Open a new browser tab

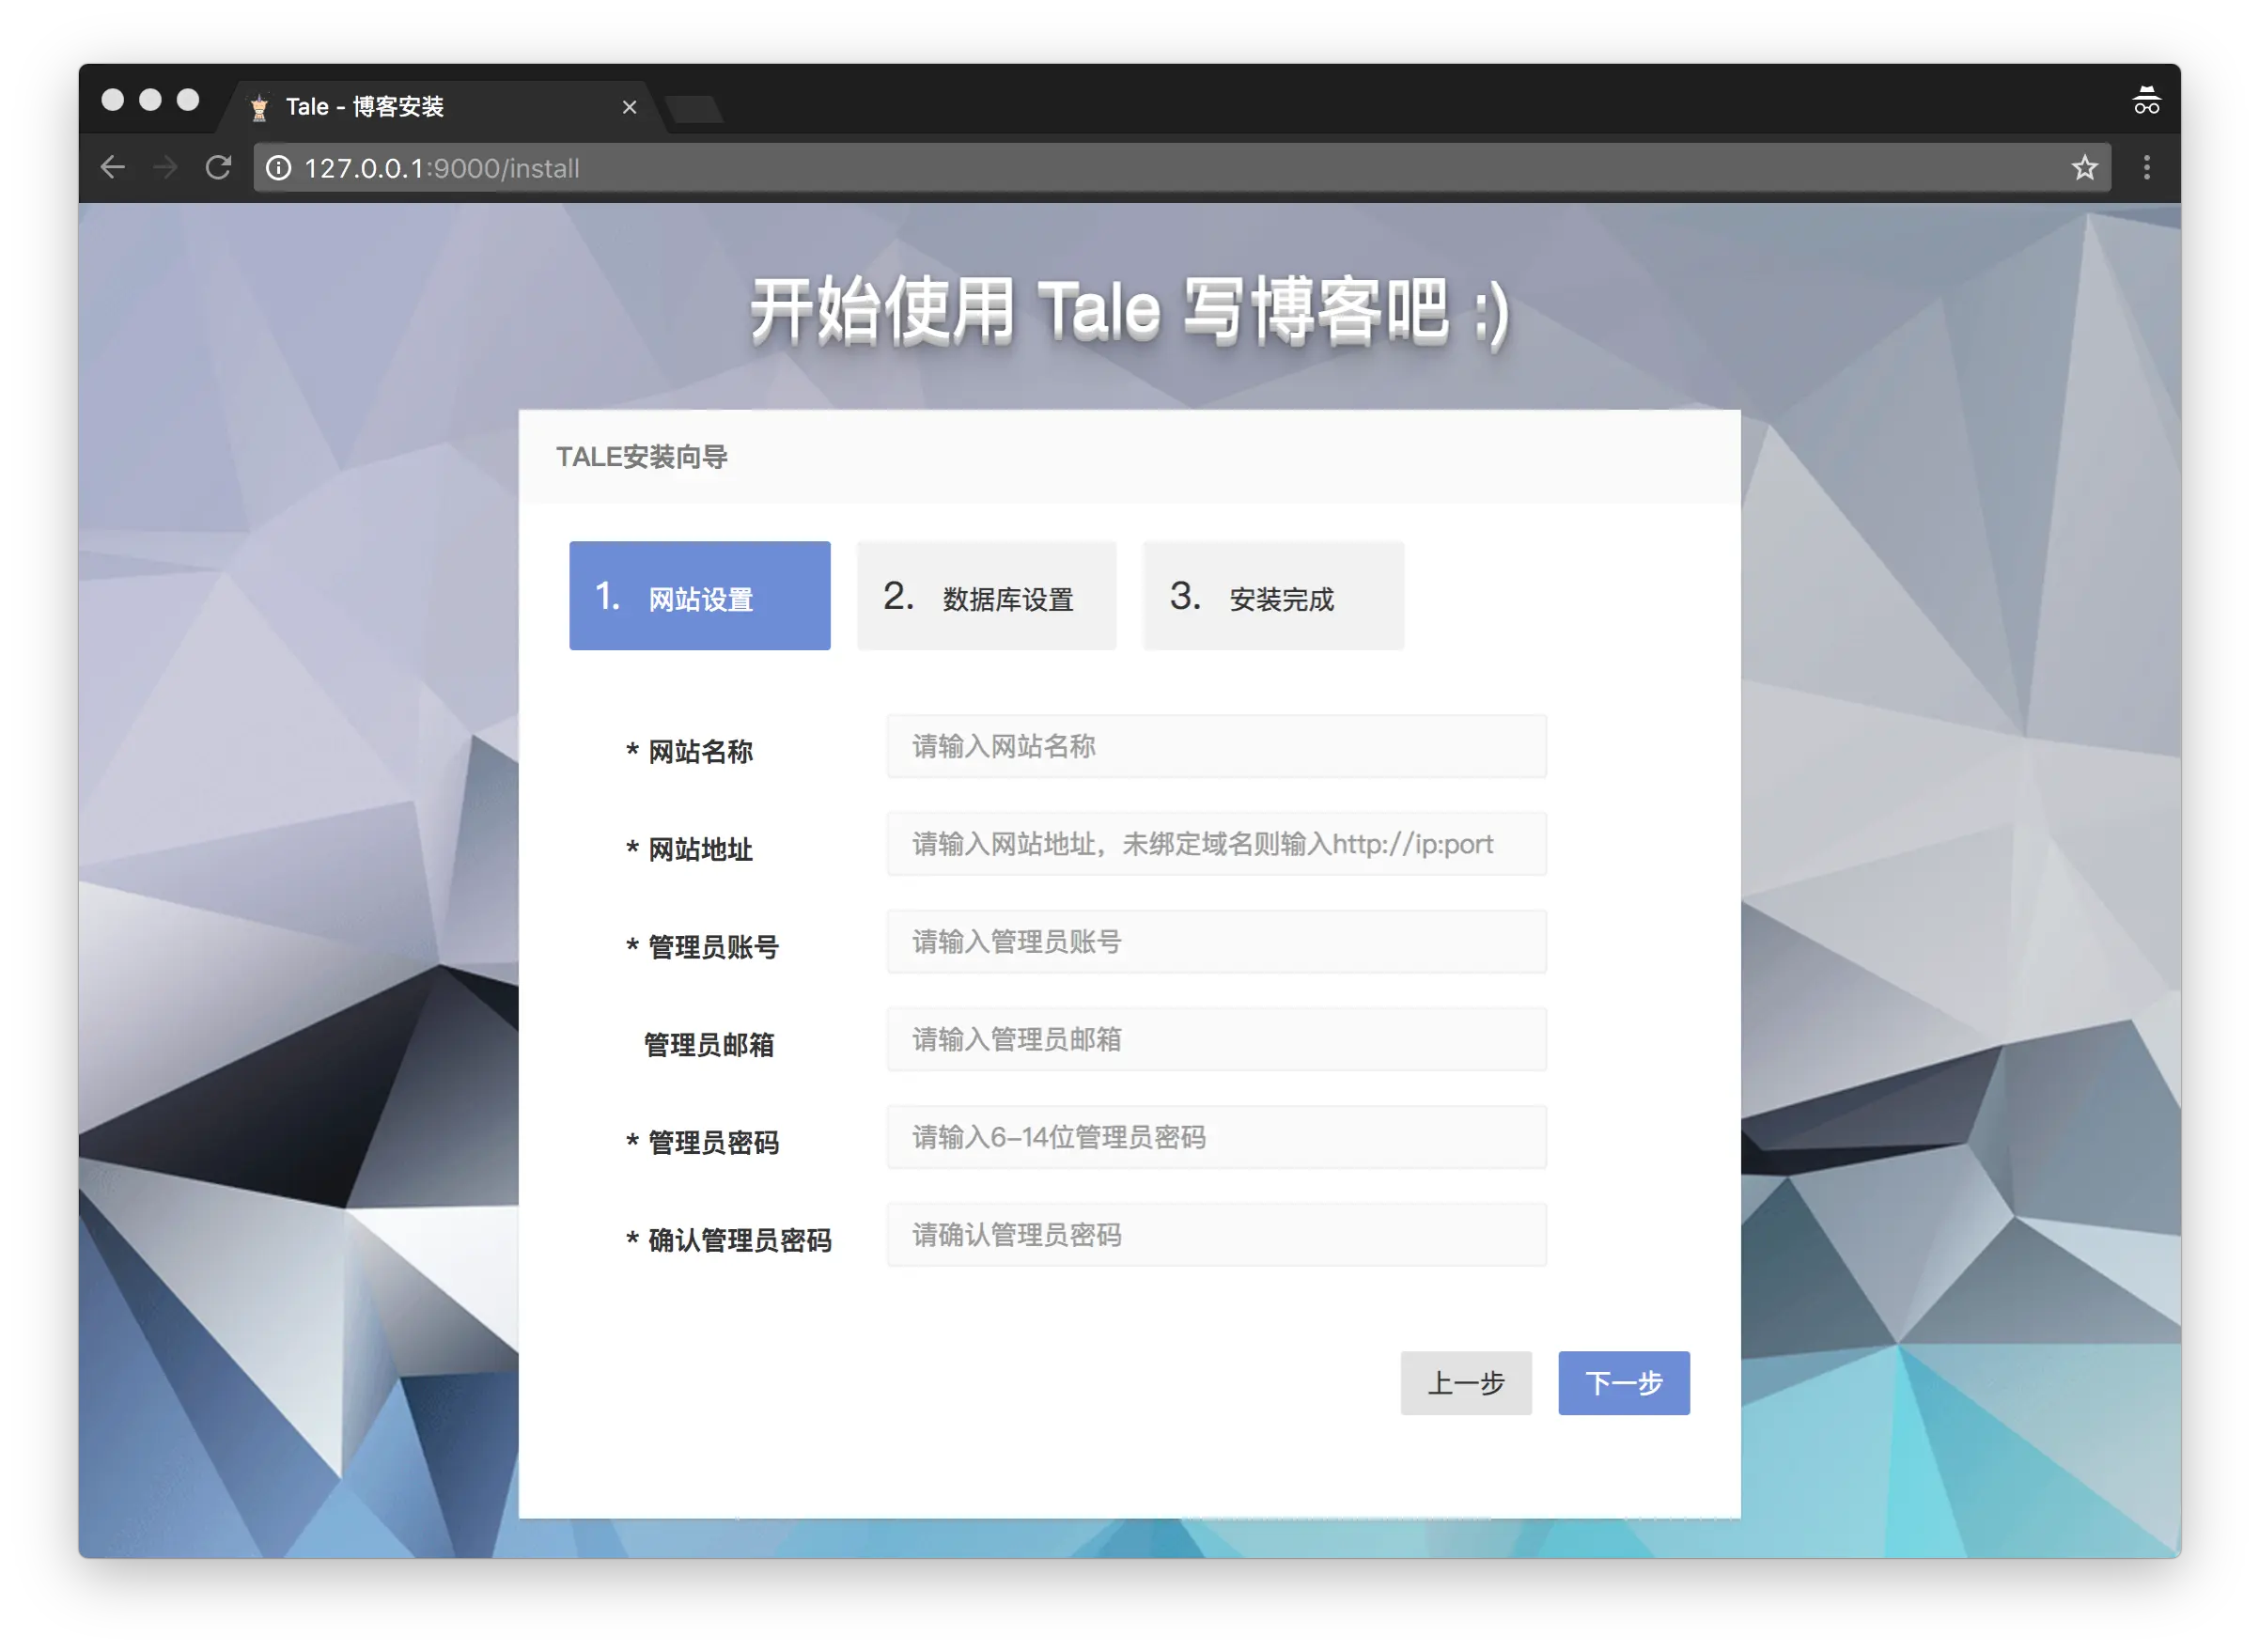click(695, 108)
